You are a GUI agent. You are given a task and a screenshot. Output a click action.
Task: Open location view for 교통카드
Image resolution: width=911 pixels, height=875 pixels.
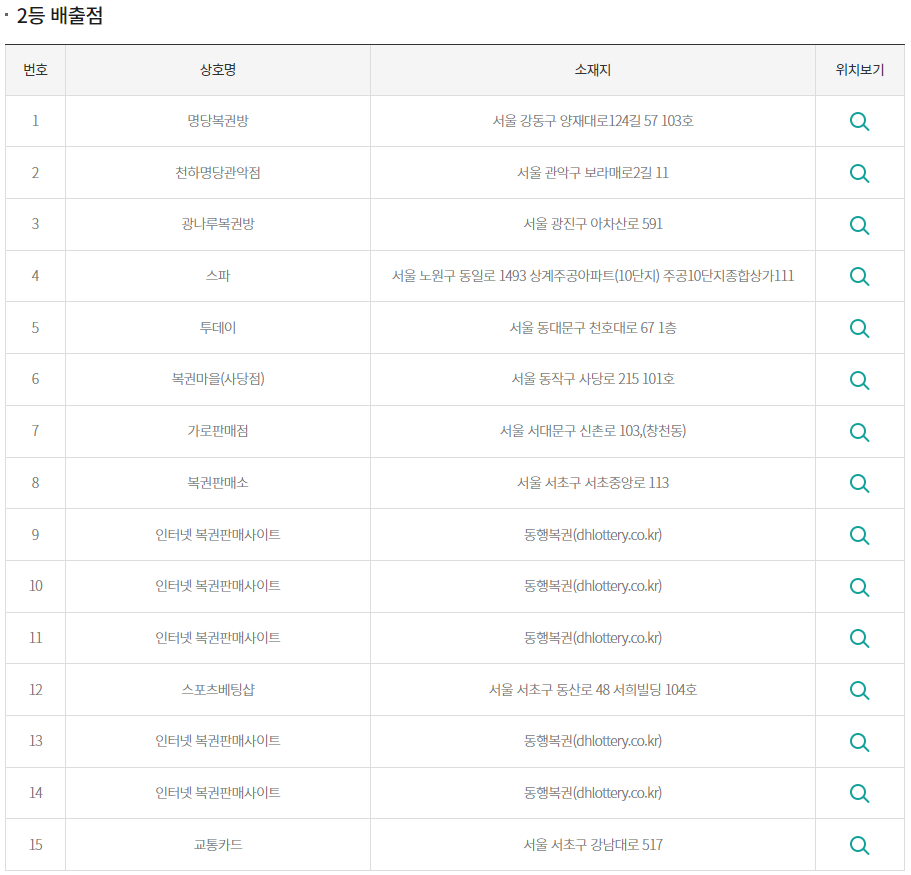(859, 845)
